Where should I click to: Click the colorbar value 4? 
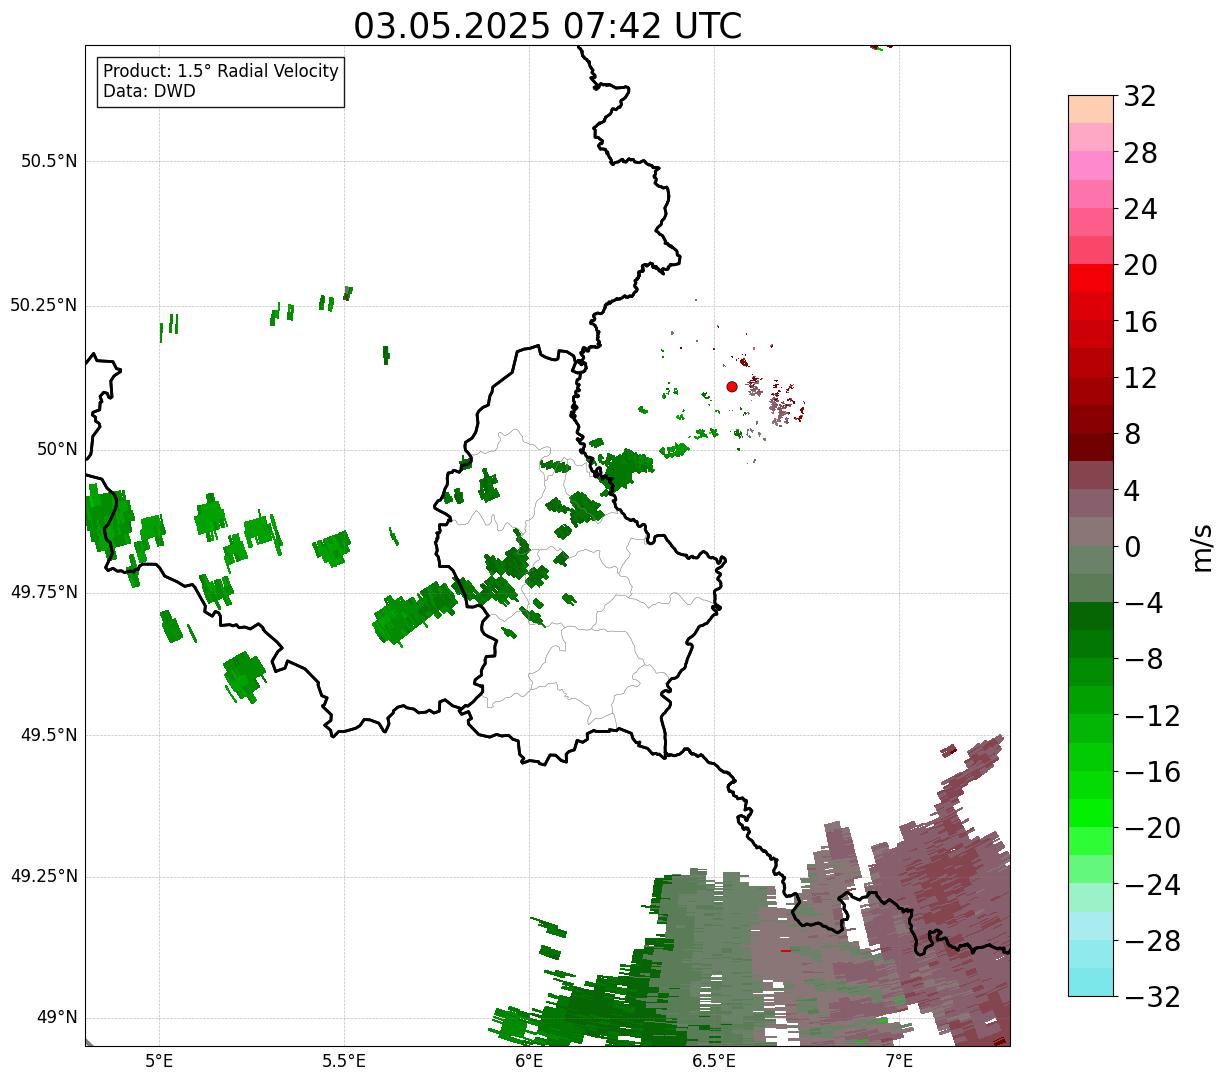(1132, 491)
